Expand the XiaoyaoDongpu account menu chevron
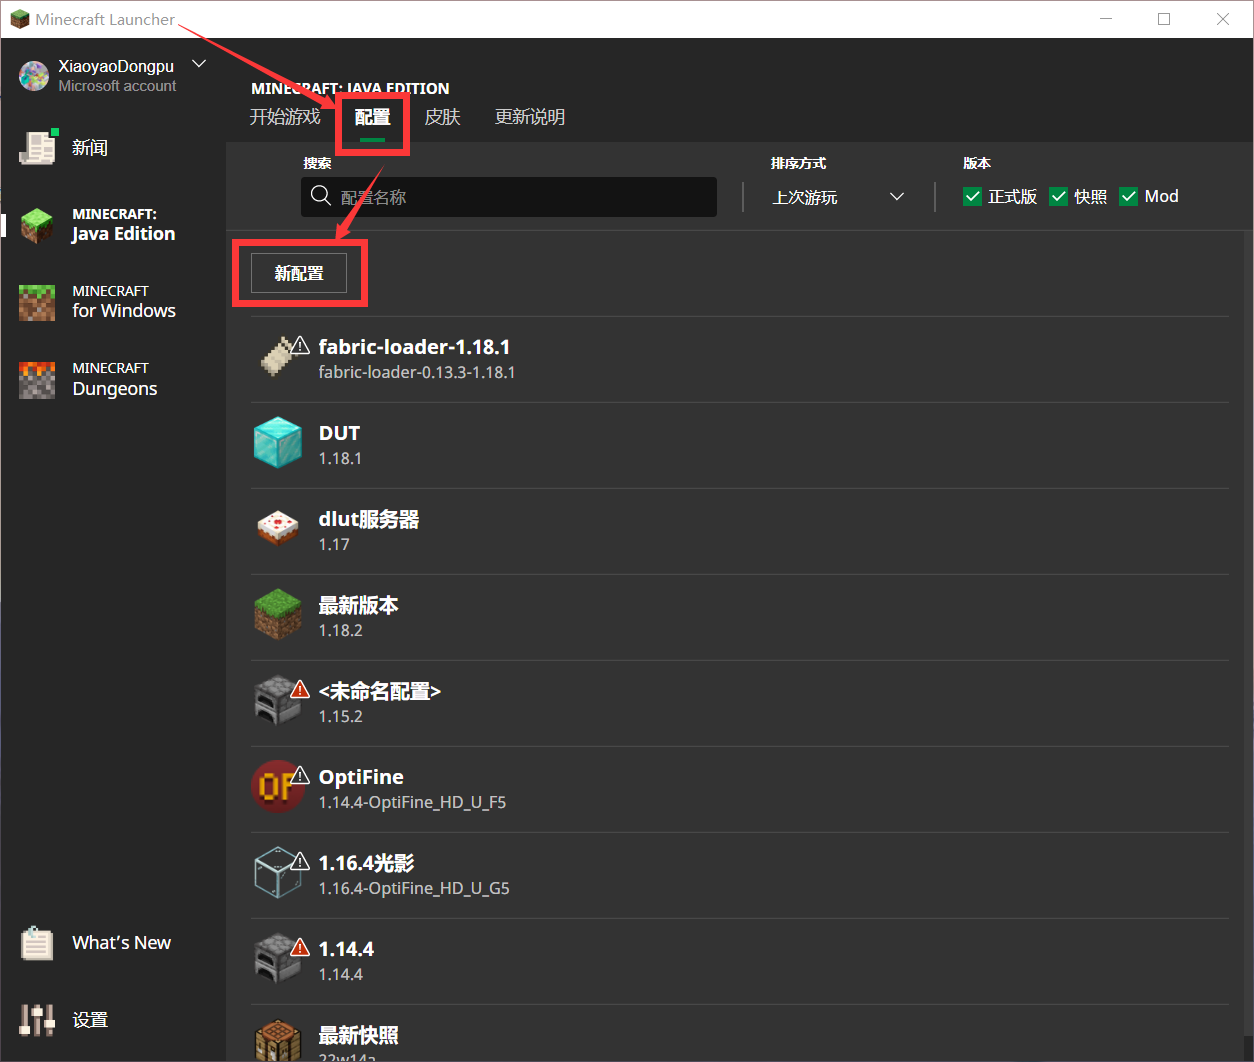 click(x=199, y=65)
